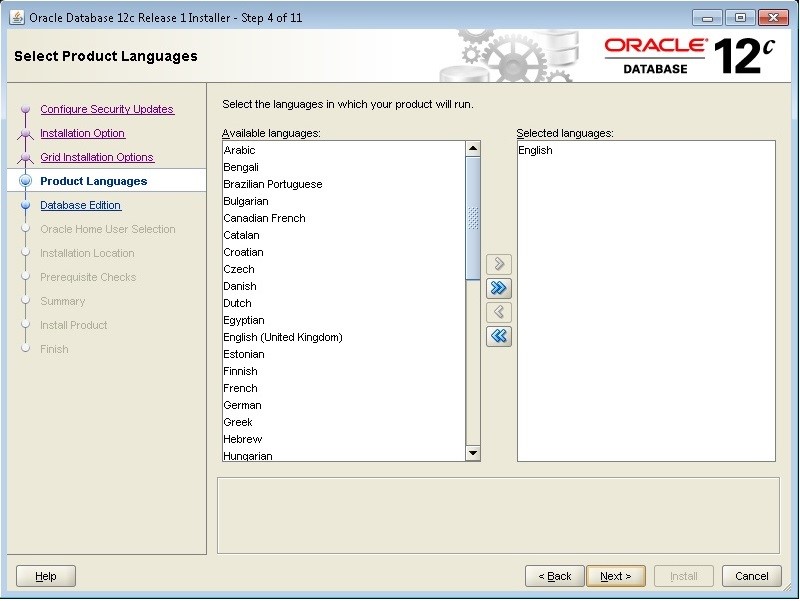Select Danish in available languages

point(344,286)
